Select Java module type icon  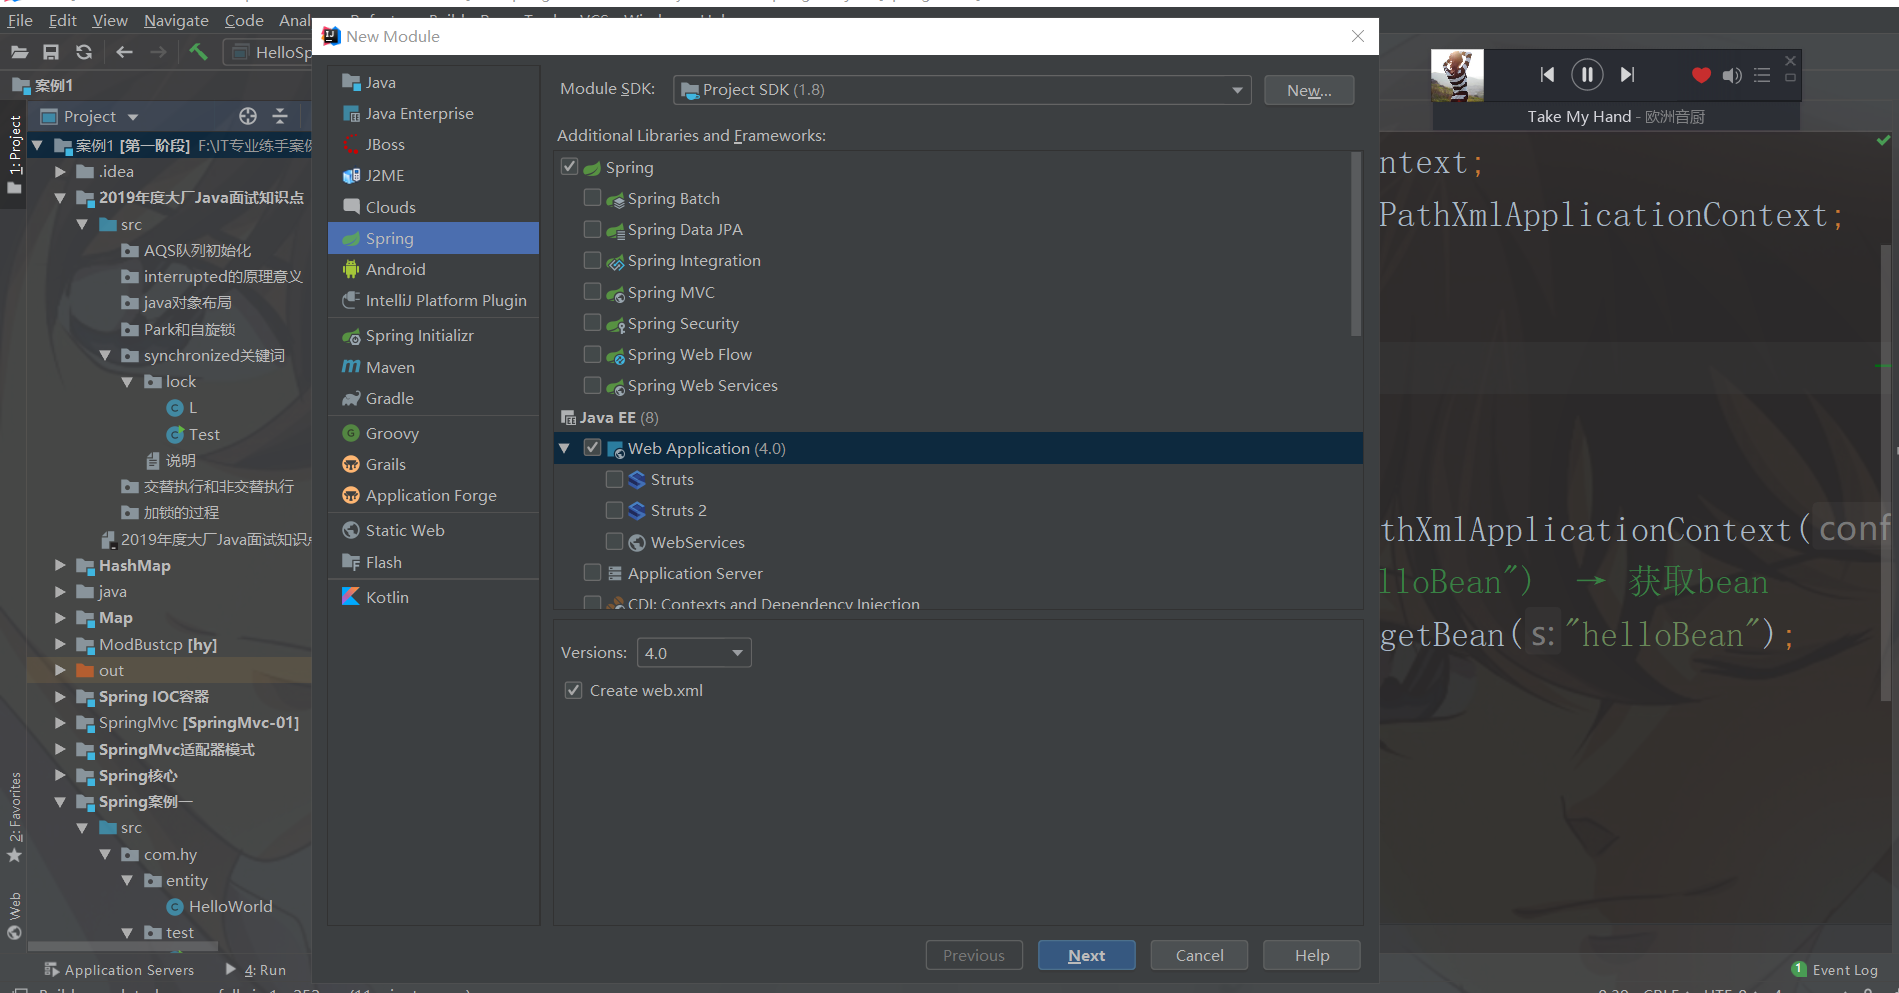(351, 82)
